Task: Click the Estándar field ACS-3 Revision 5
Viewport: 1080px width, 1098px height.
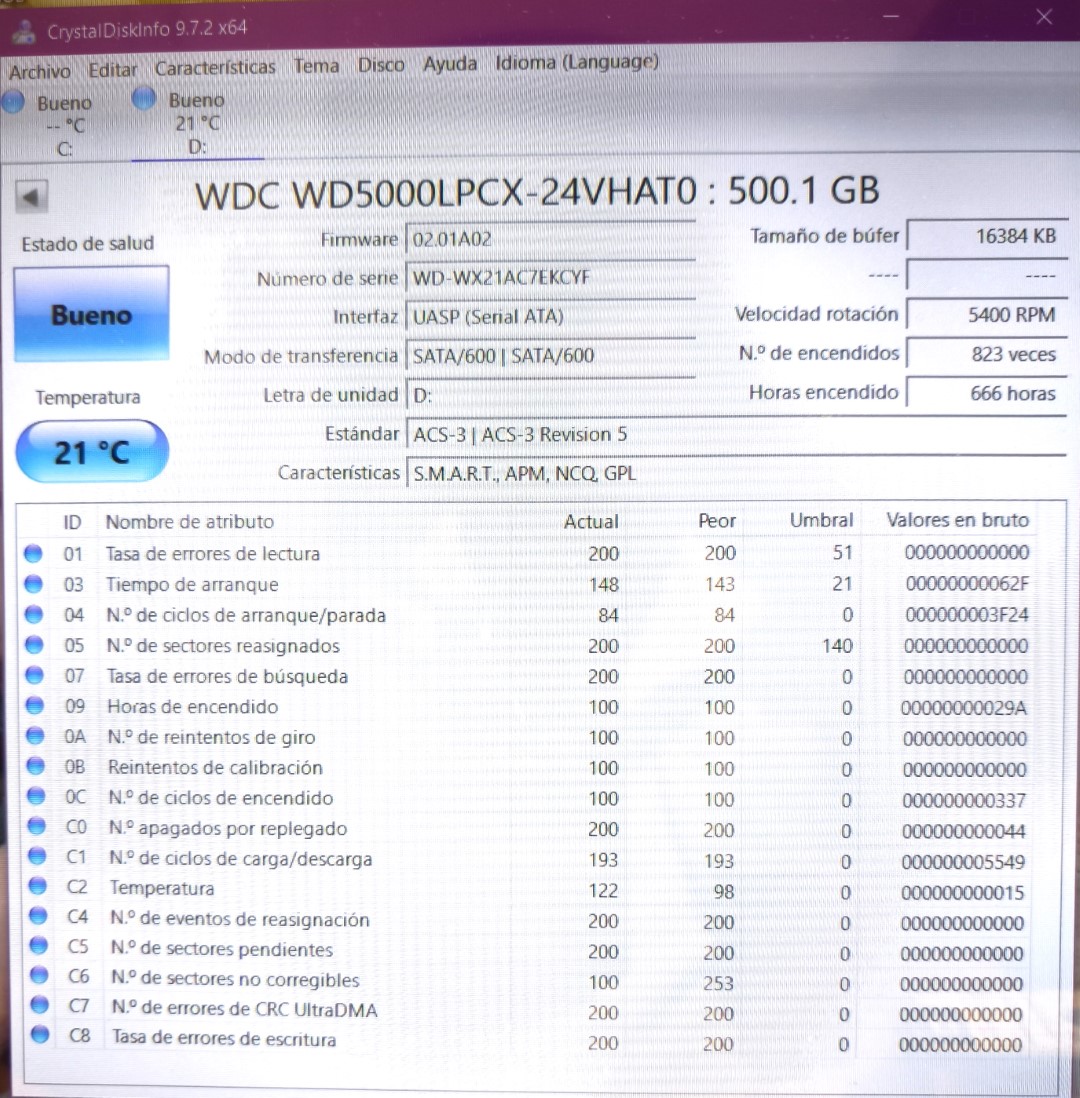Action: pos(736,434)
